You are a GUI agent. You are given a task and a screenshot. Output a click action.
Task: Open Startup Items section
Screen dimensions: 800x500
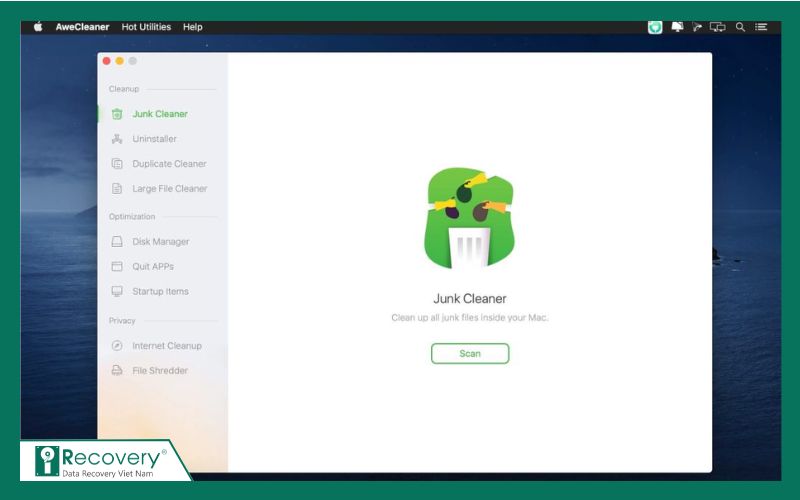point(163,291)
